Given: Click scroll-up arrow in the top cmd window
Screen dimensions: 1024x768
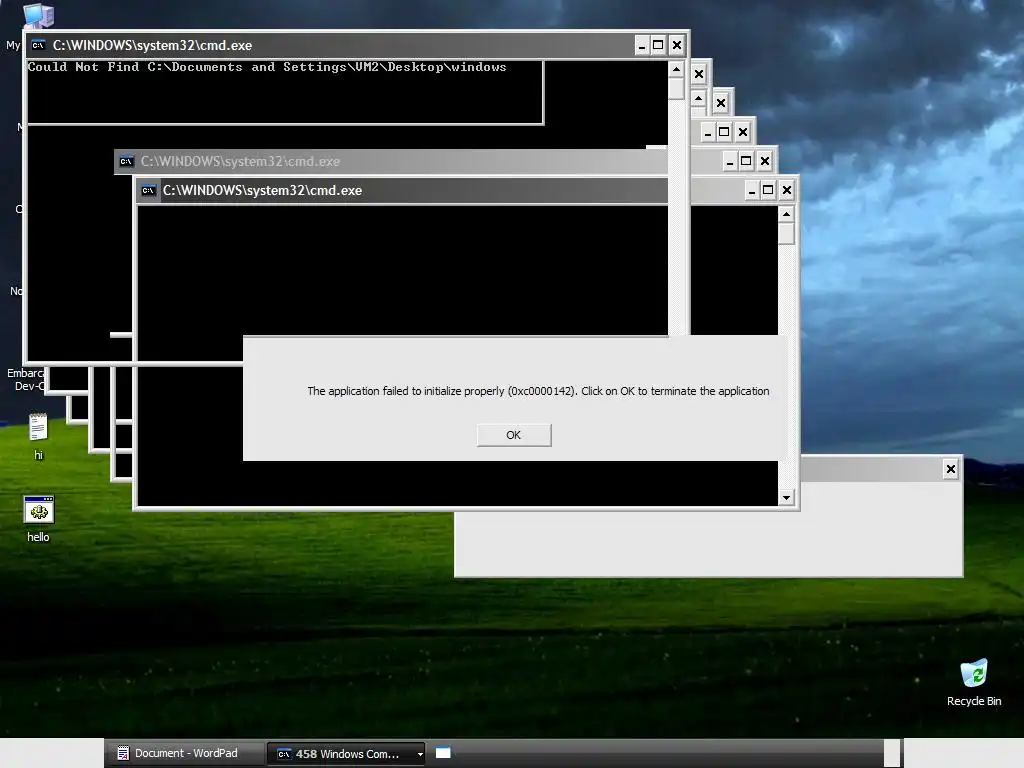Looking at the screenshot, I should pyautogui.click(x=677, y=69).
